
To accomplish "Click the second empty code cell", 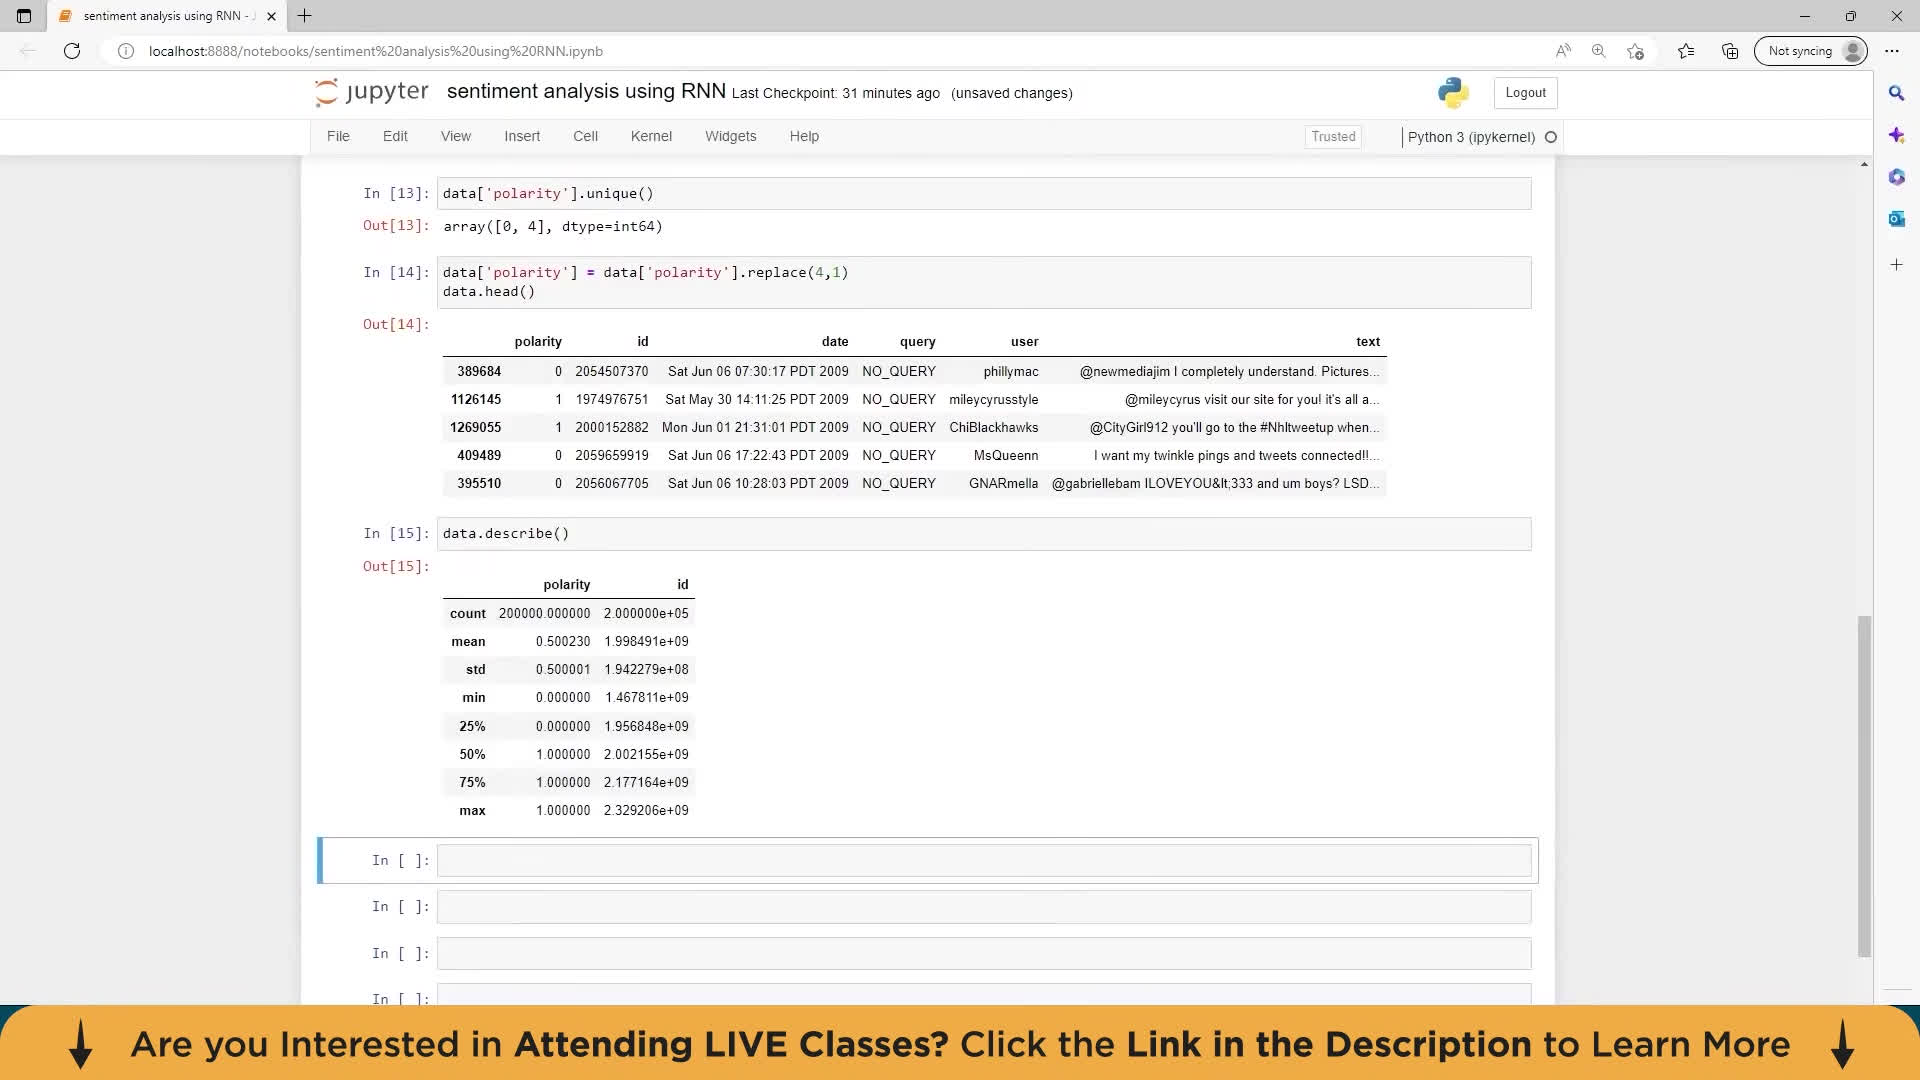I will [x=984, y=907].
